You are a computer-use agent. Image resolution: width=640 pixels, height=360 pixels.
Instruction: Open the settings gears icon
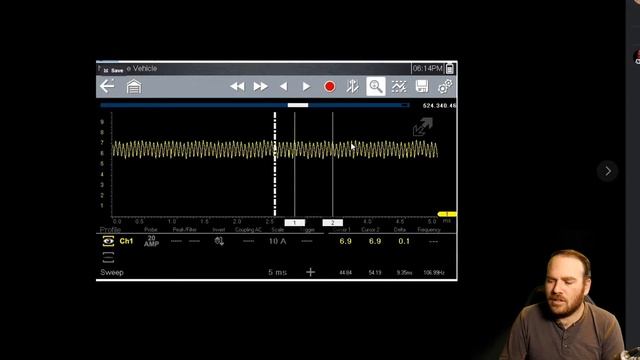point(445,87)
